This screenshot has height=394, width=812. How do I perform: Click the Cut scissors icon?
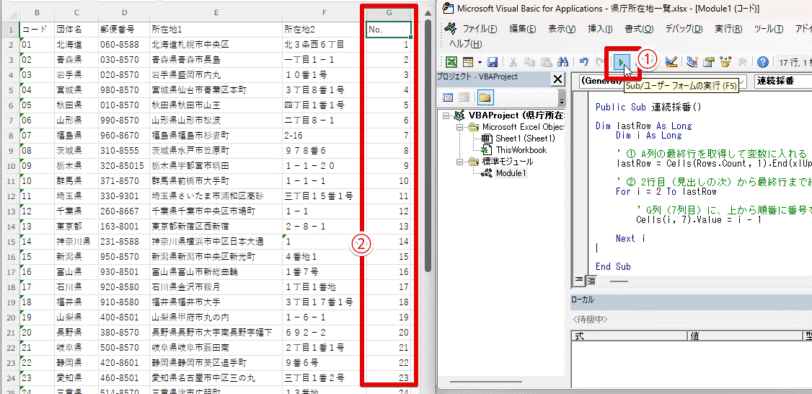[513, 62]
